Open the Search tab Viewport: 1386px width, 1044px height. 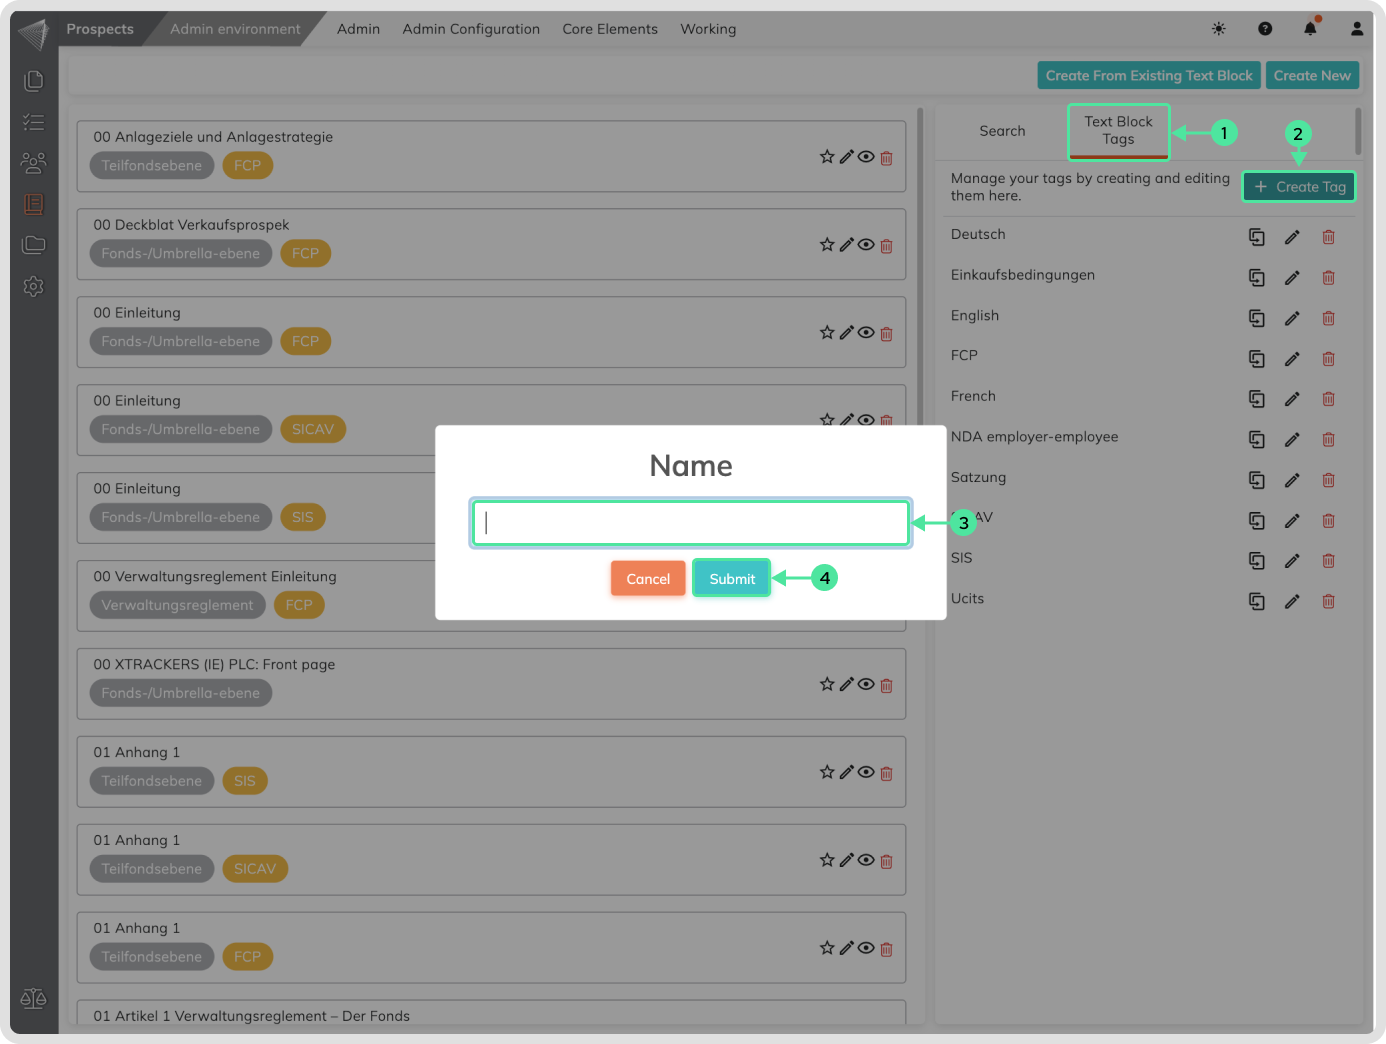click(x=1002, y=131)
